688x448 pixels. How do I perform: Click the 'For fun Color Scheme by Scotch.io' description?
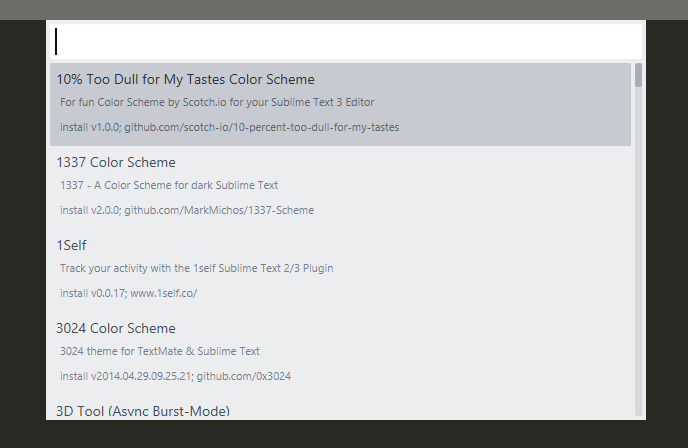217,102
